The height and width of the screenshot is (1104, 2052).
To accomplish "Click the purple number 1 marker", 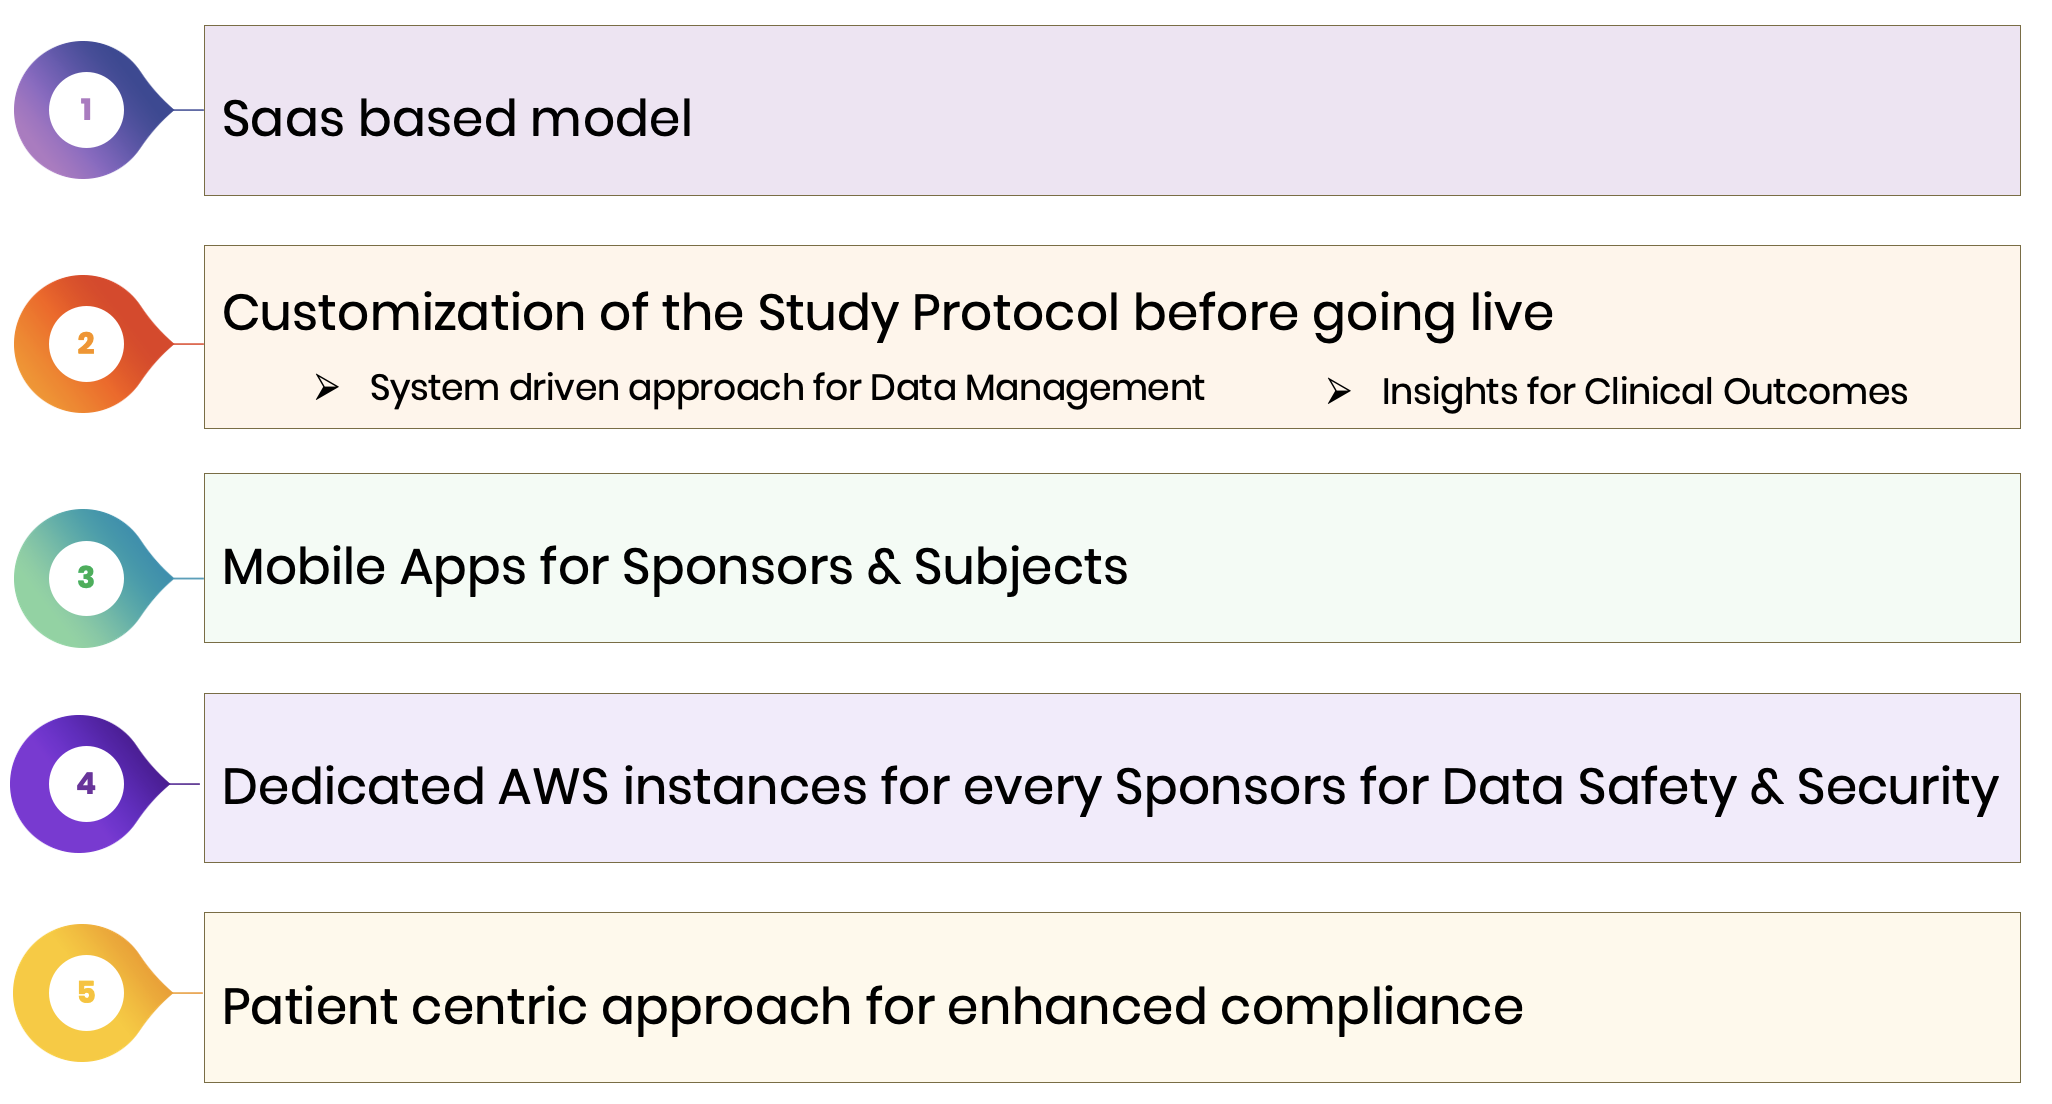I will click(86, 110).
